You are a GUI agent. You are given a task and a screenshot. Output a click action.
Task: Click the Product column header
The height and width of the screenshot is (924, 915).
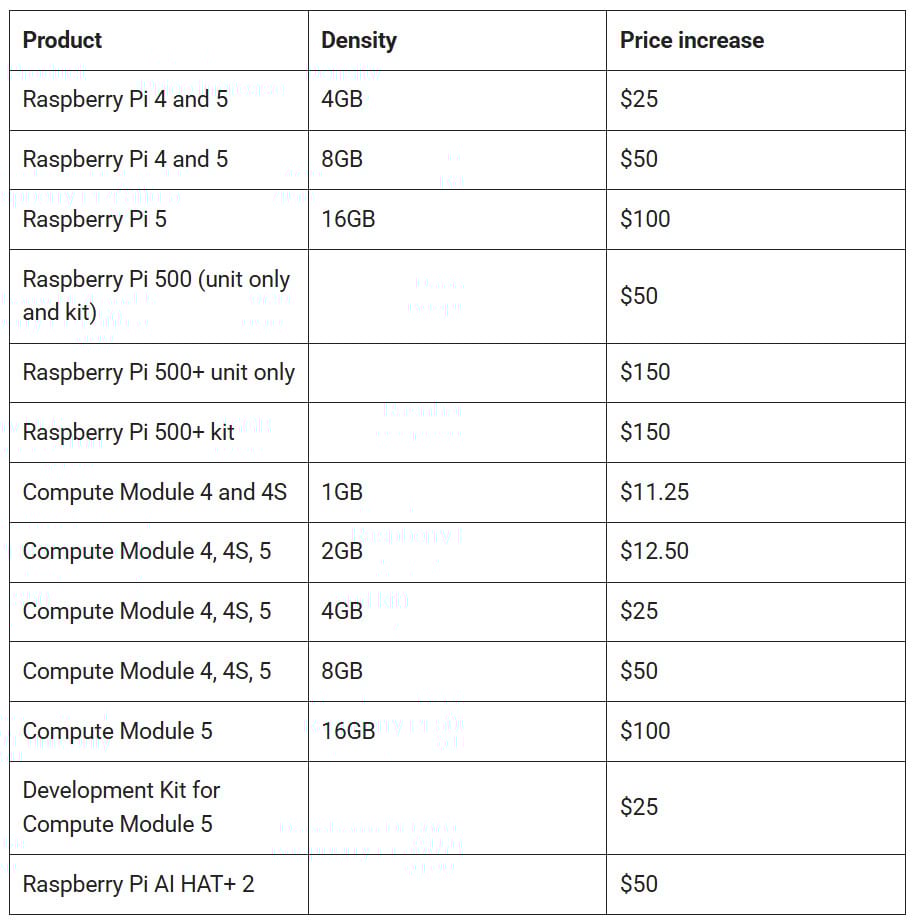62,41
